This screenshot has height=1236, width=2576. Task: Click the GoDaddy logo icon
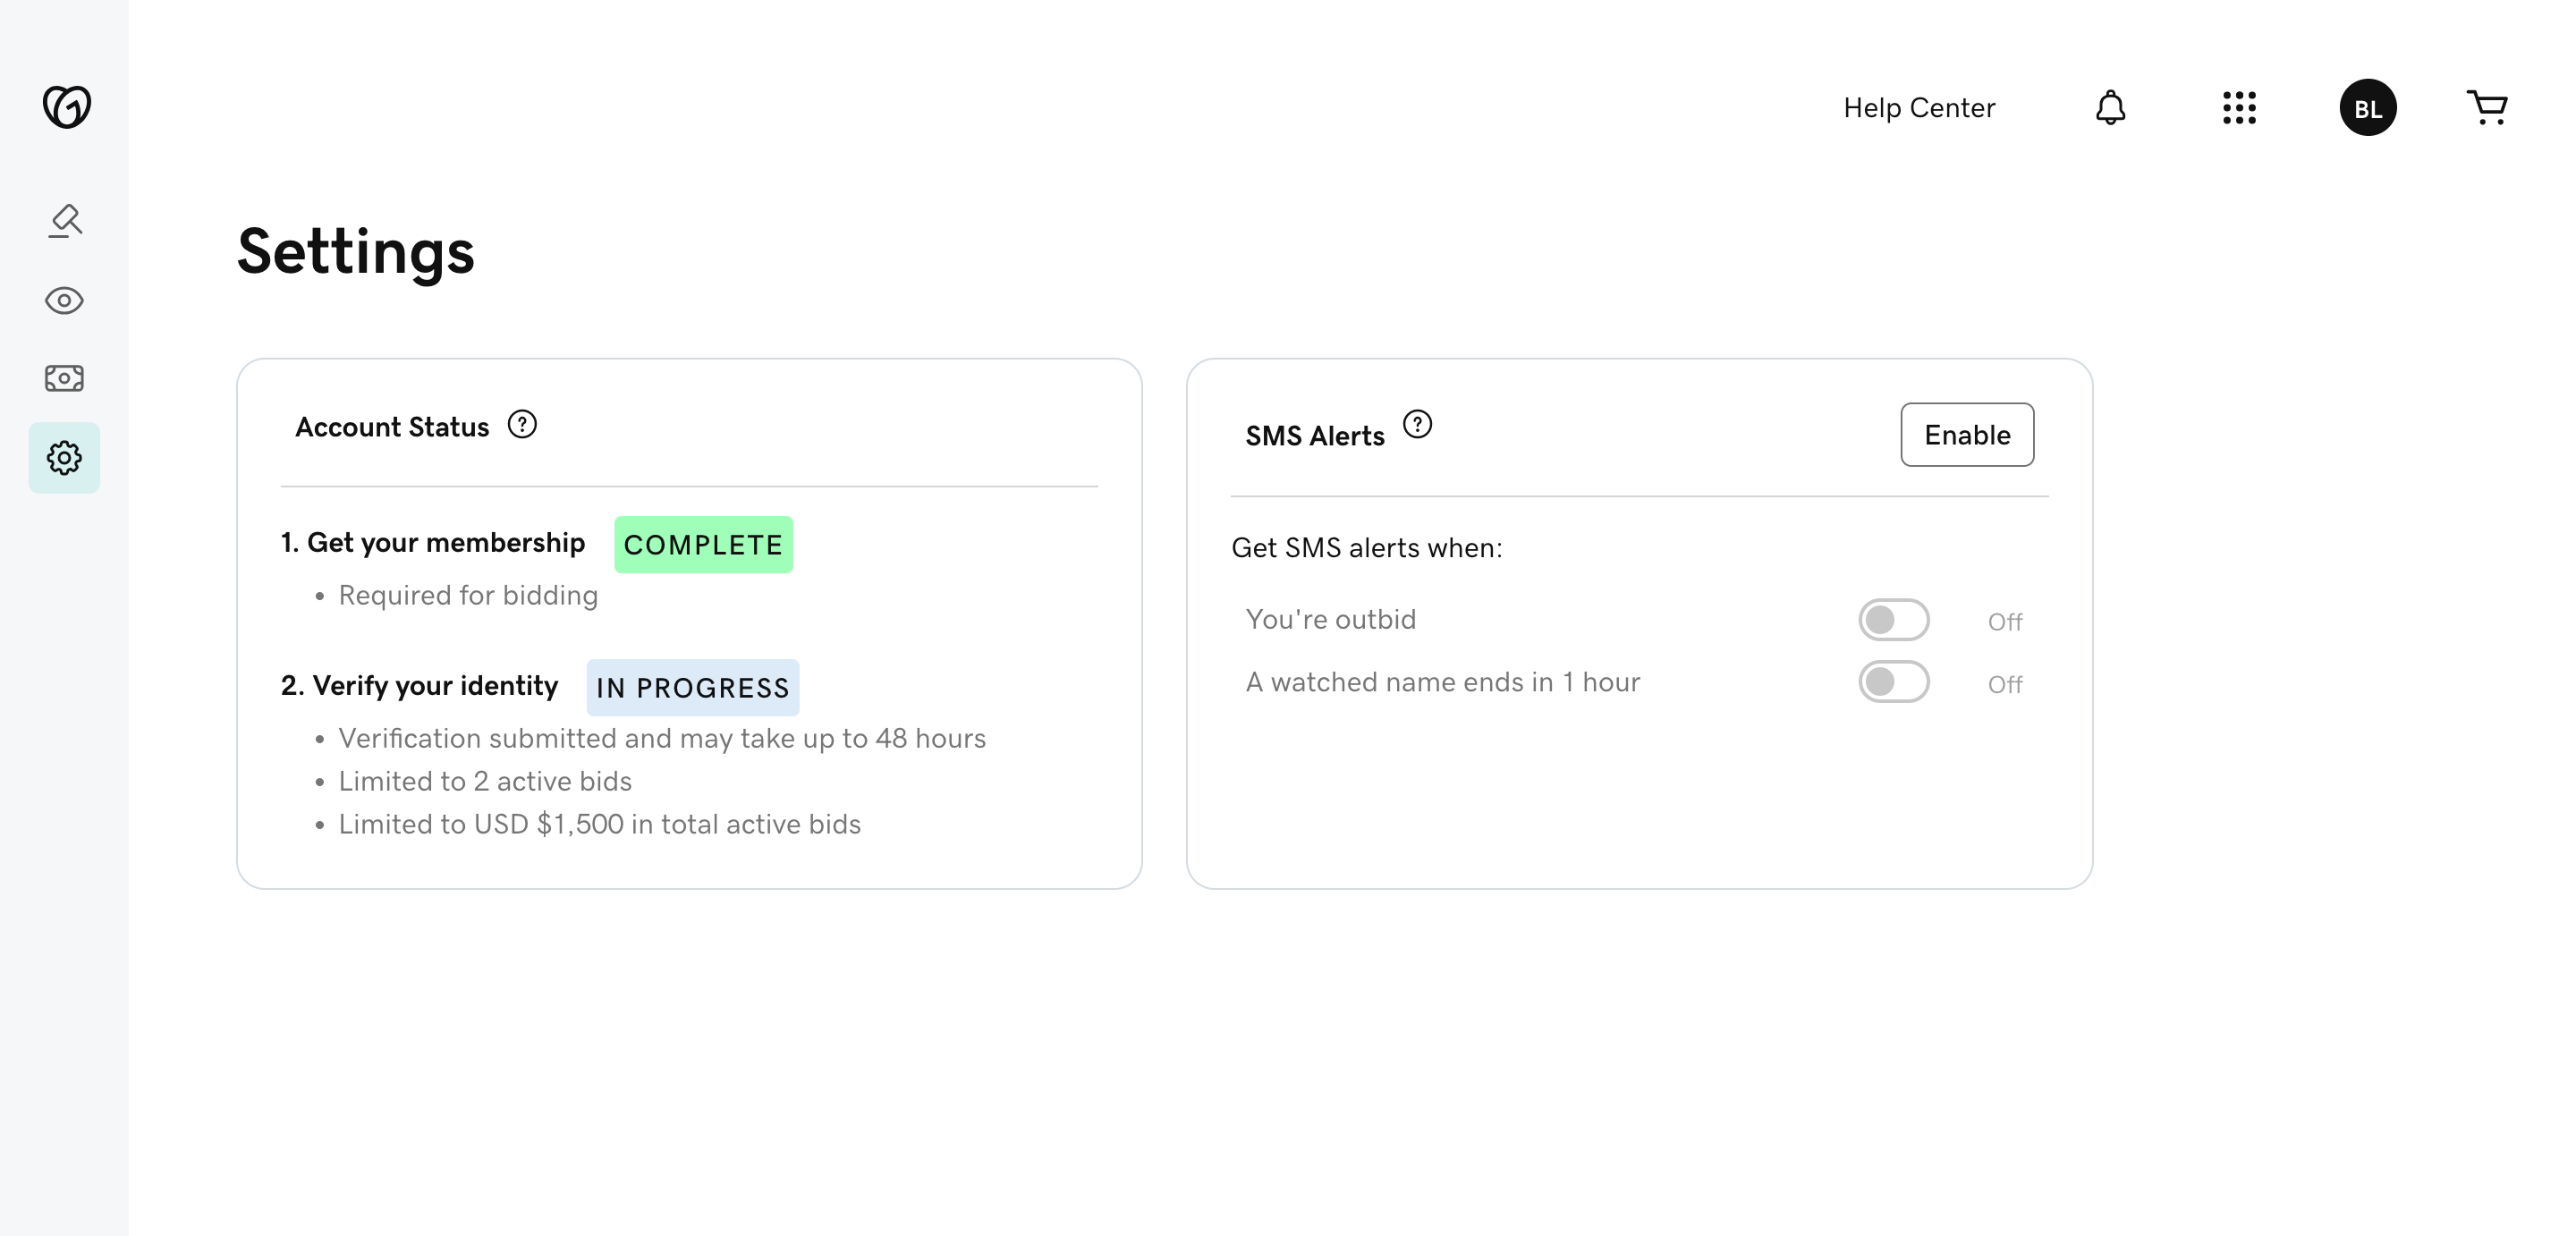click(66, 106)
